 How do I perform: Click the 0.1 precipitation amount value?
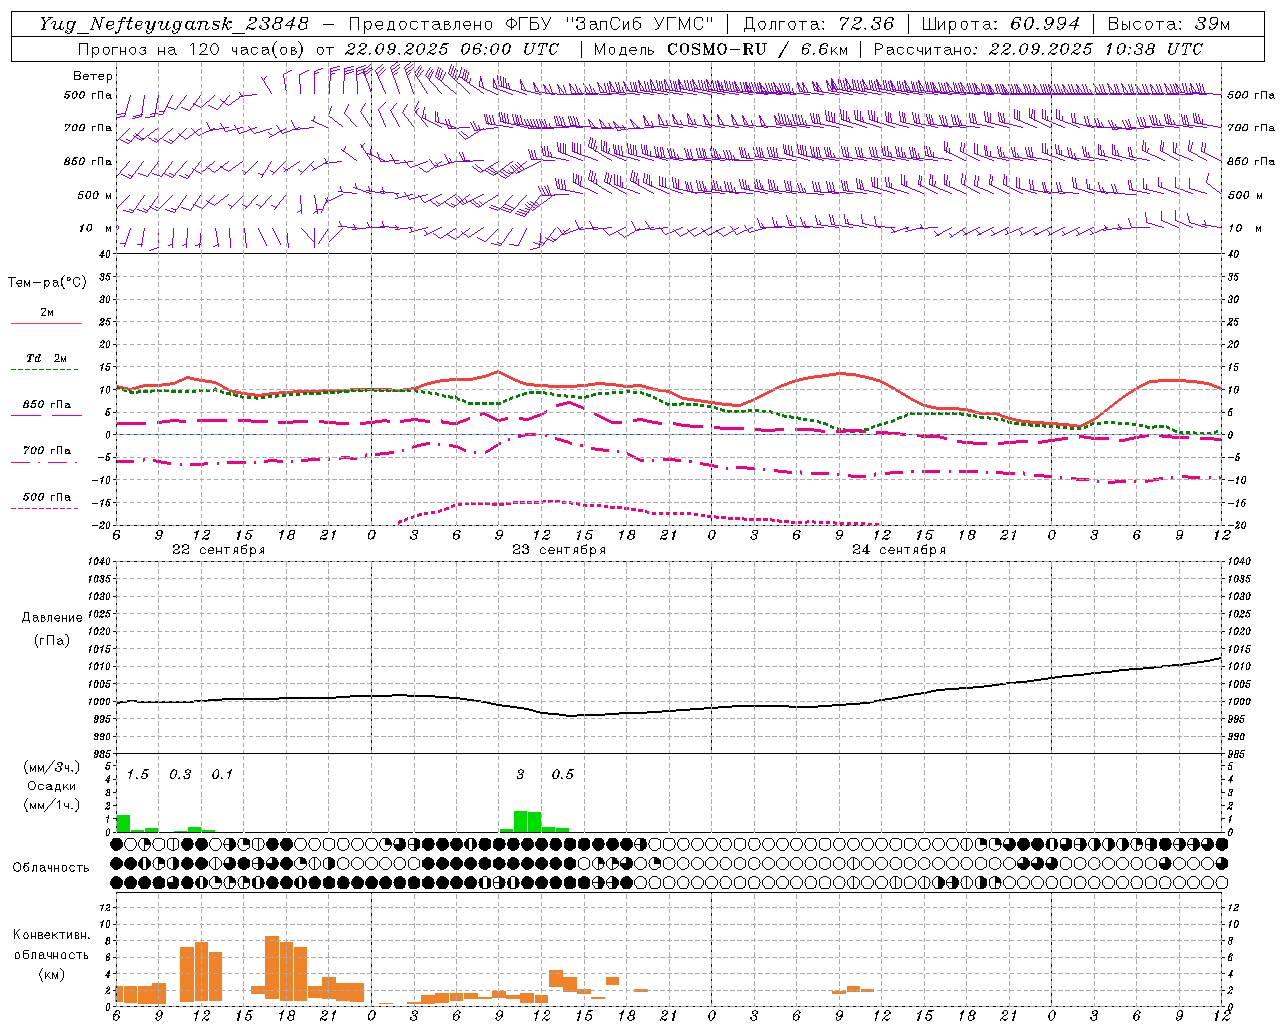222,775
